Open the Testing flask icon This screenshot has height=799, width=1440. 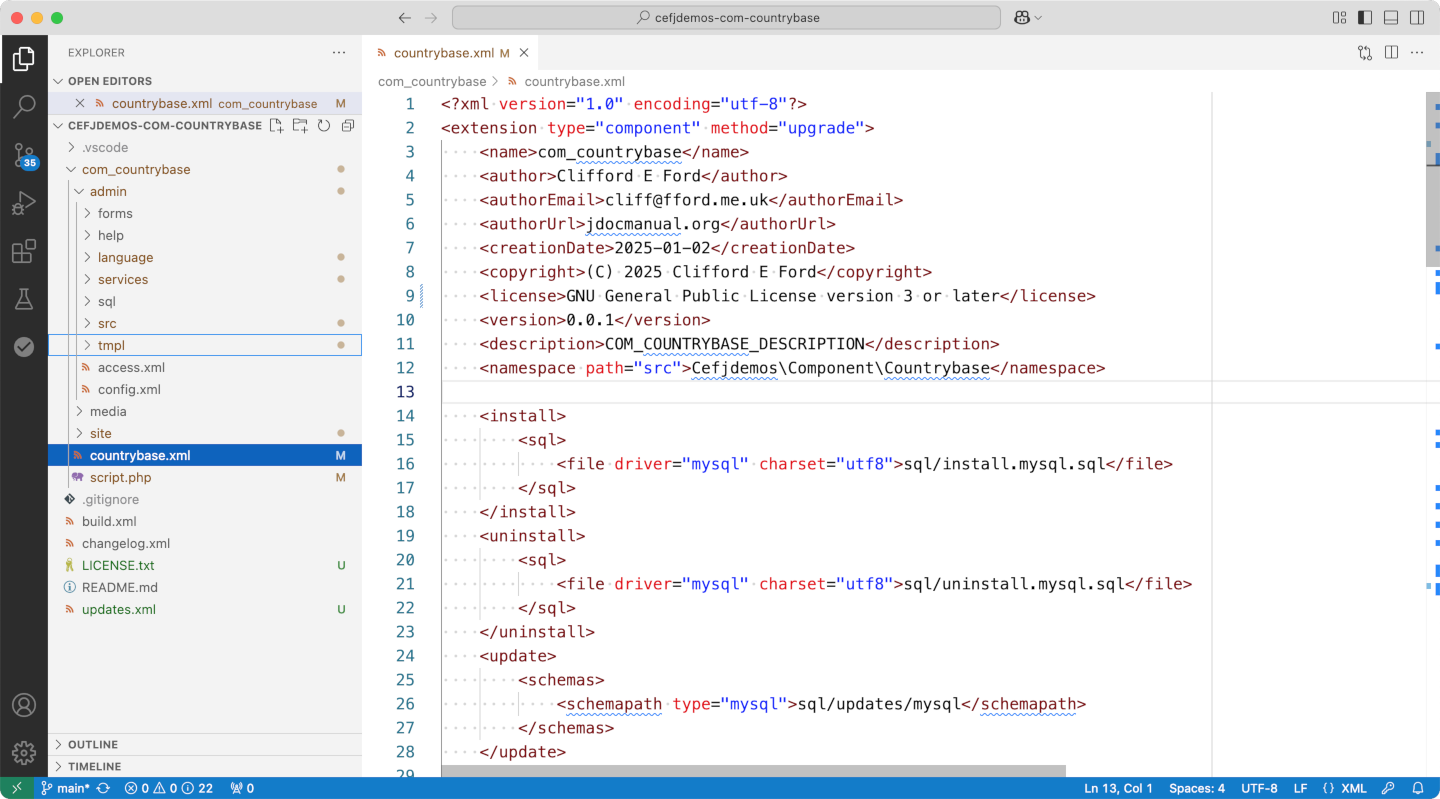24,299
